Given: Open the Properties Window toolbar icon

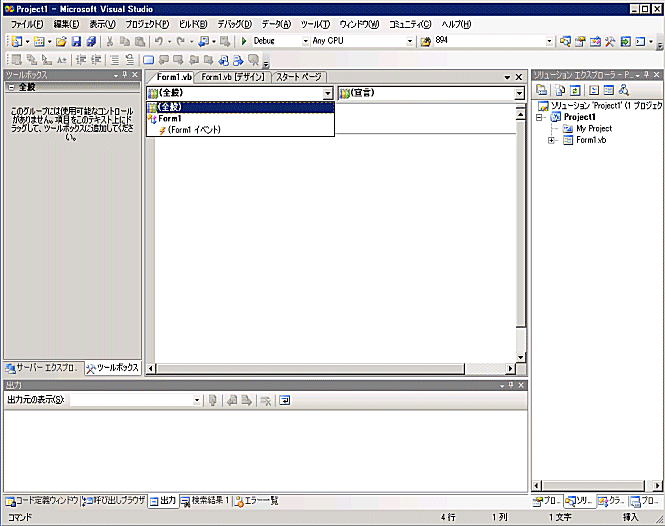Looking at the screenshot, I should click(x=580, y=41).
